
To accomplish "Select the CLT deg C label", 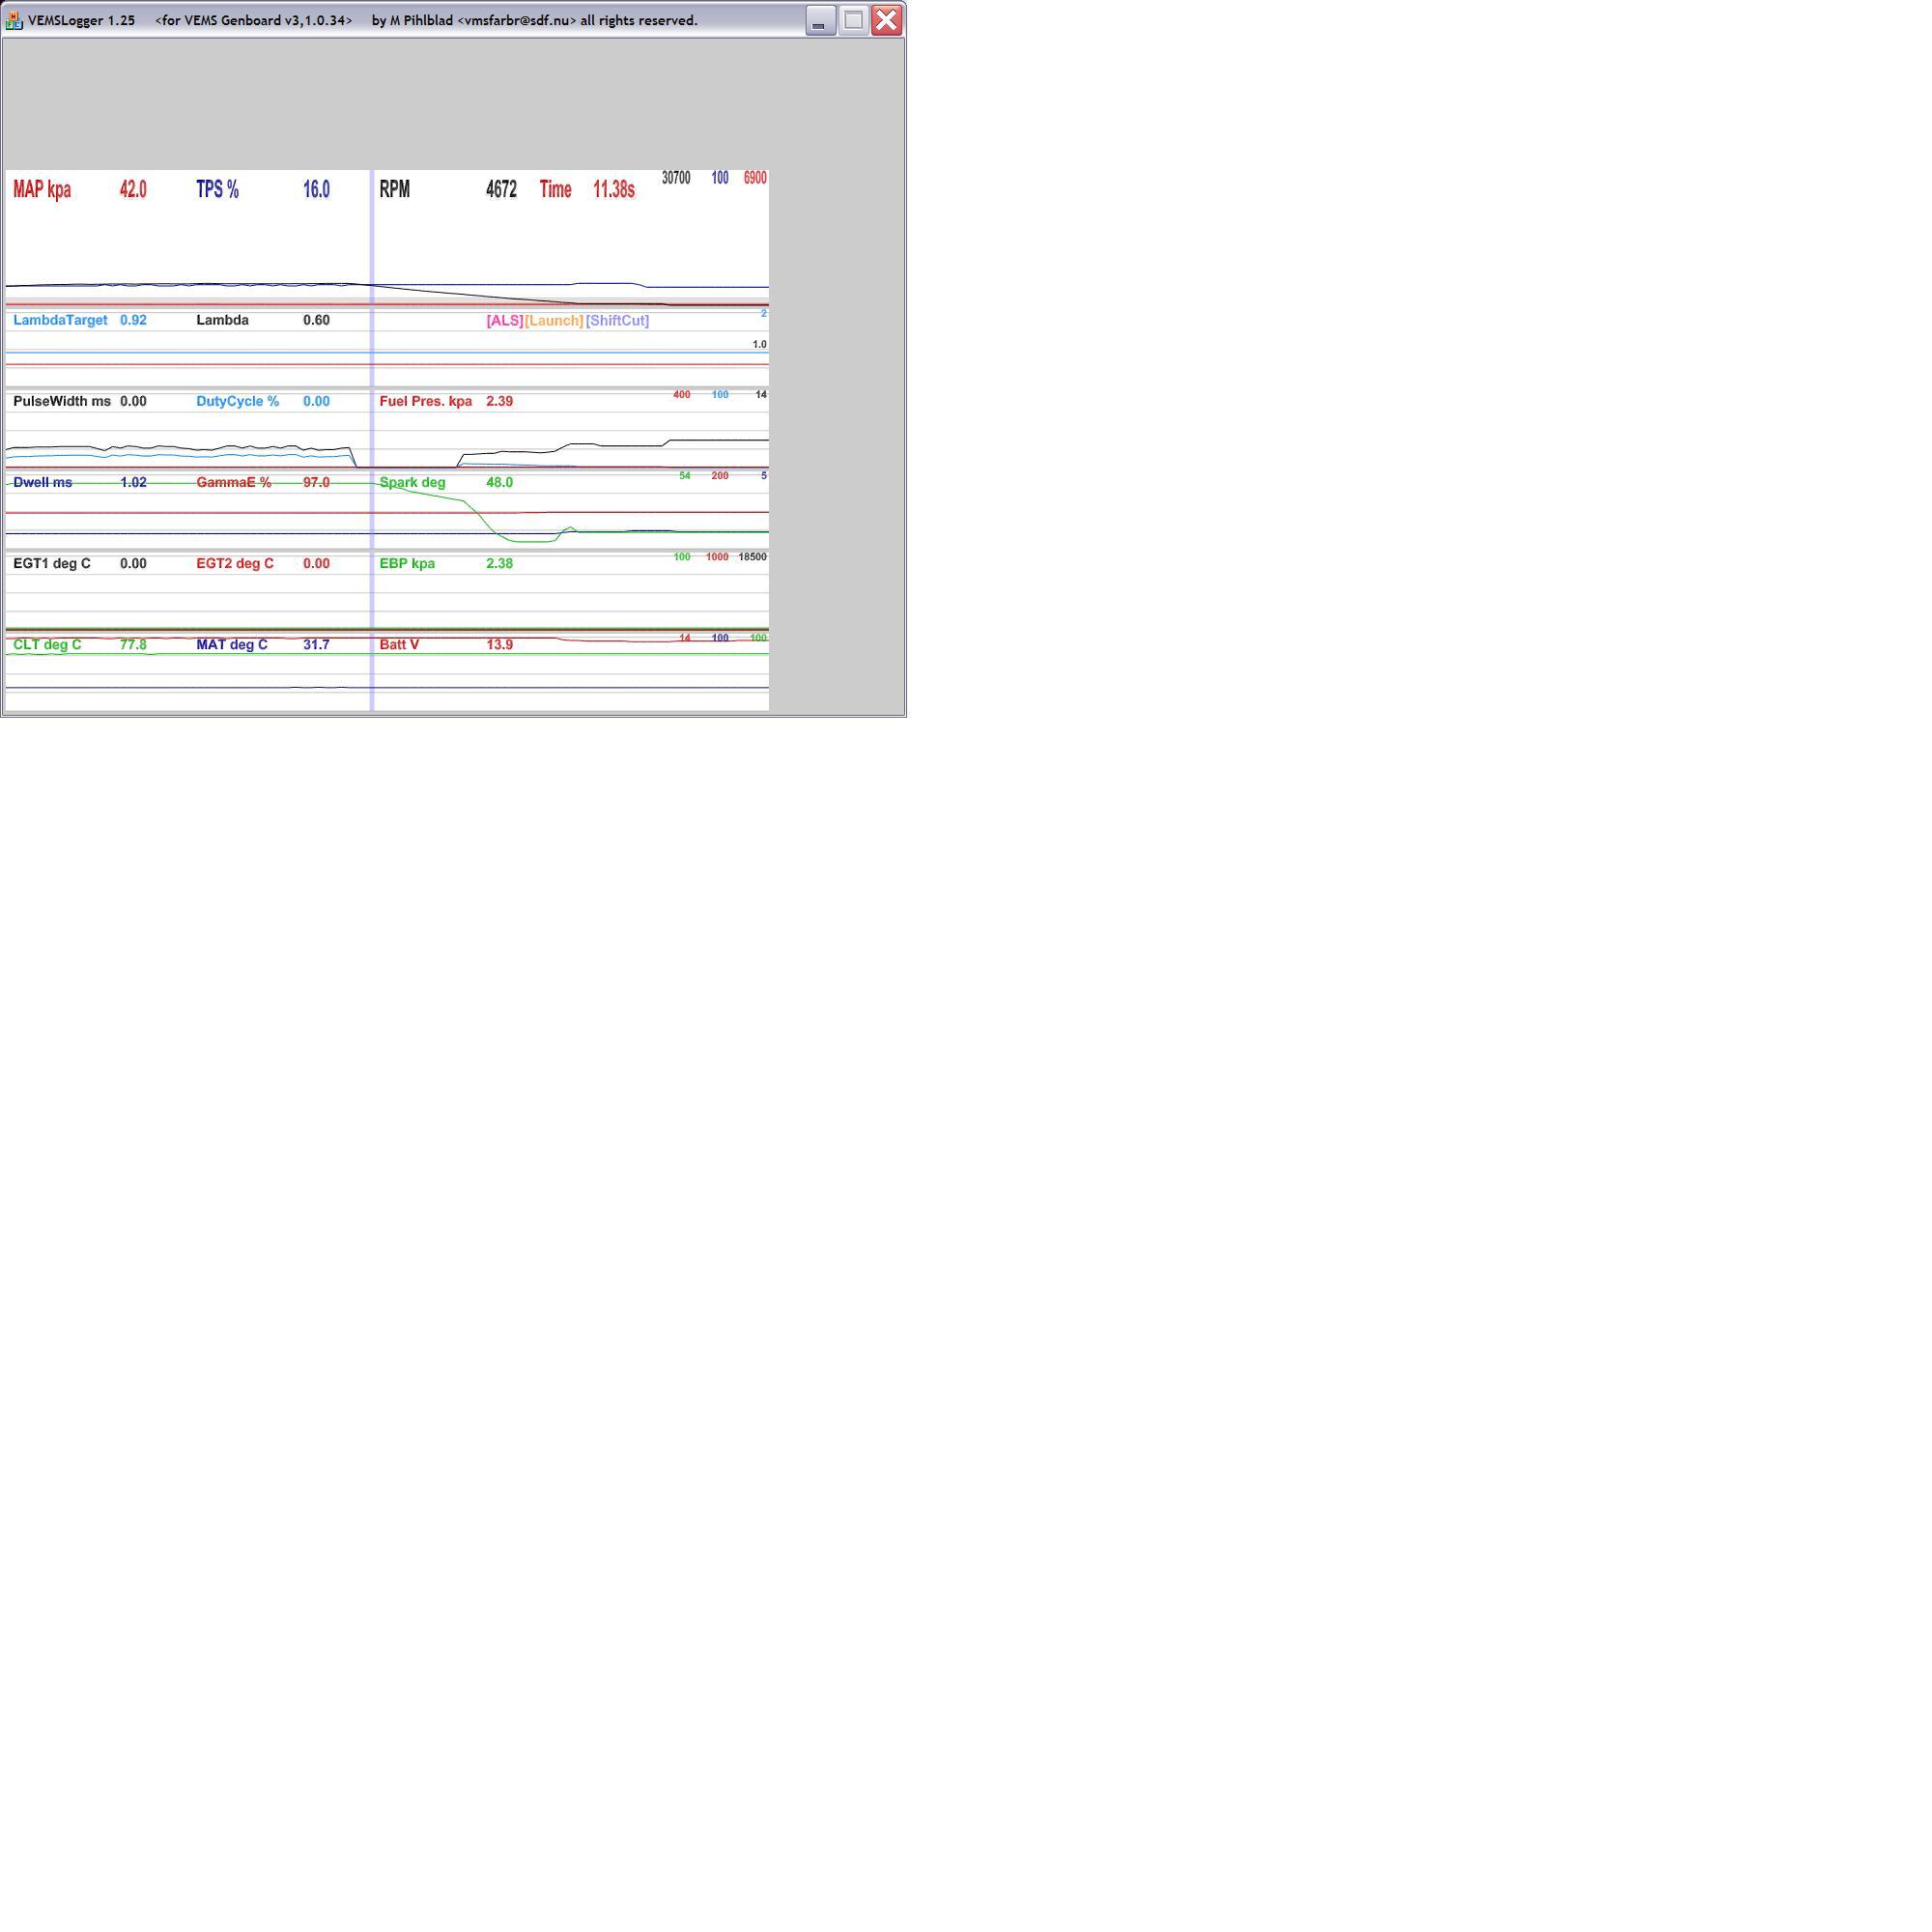I will tap(47, 645).
